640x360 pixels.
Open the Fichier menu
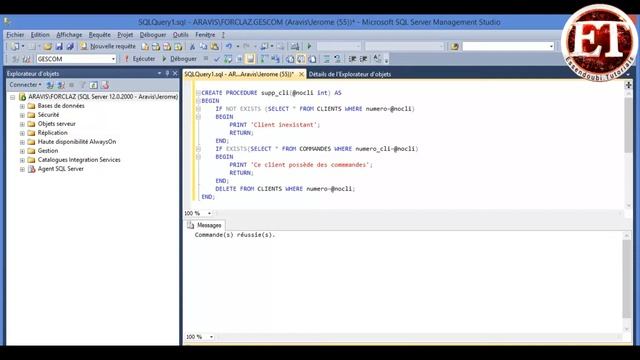pyautogui.click(x=15, y=35)
